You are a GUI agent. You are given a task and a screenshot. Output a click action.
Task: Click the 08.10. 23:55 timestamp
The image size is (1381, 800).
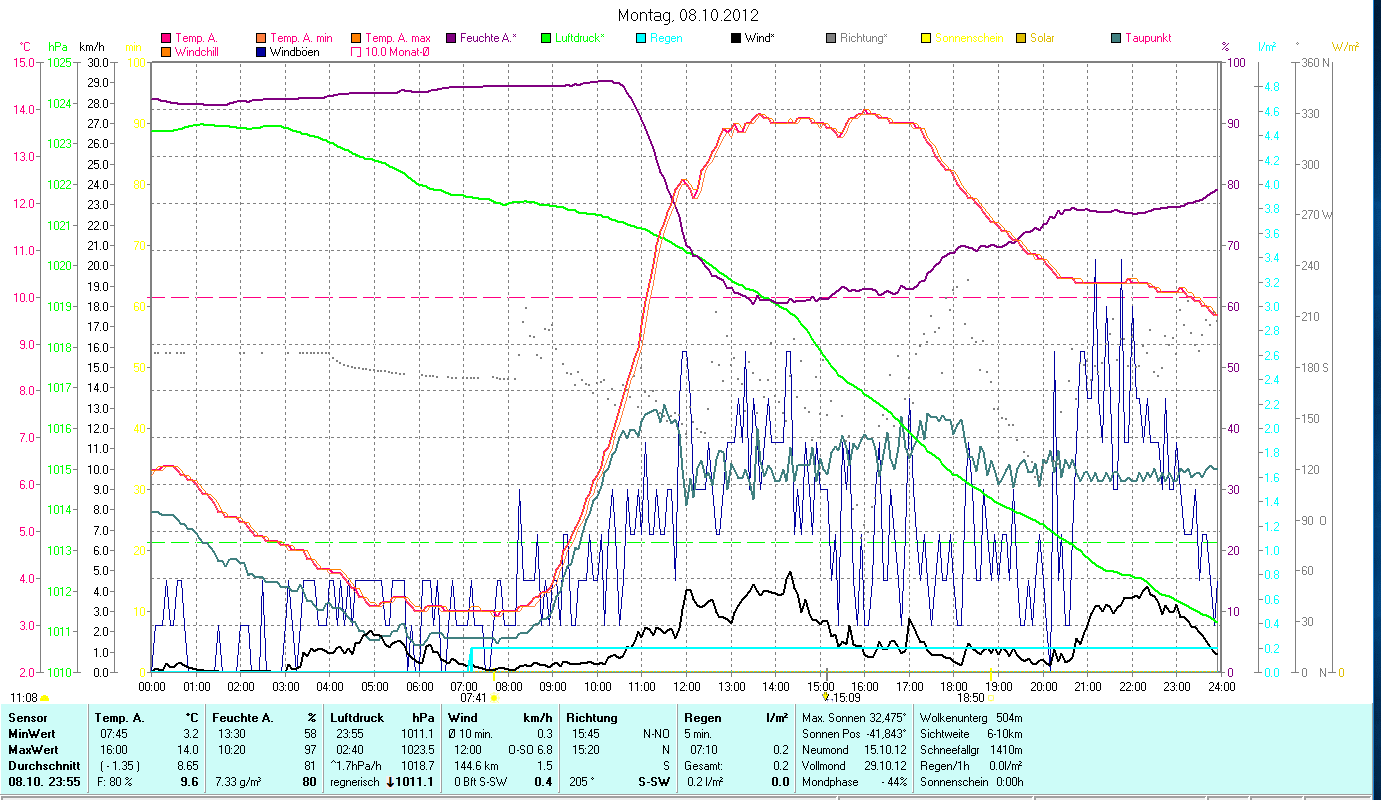(x=43, y=782)
